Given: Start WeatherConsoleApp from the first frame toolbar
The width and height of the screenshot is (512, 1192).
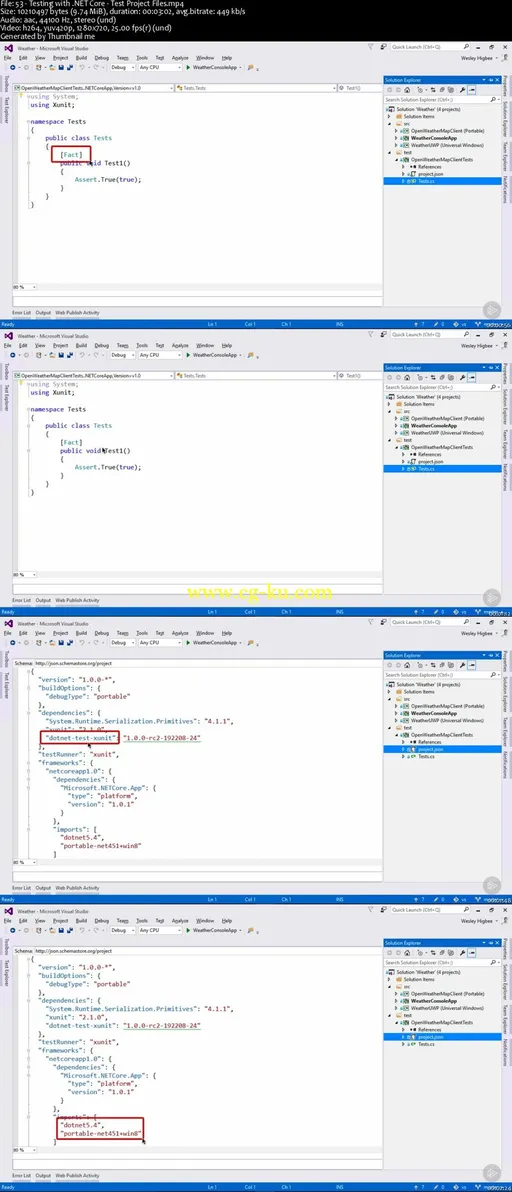Looking at the screenshot, I should 214,67.
